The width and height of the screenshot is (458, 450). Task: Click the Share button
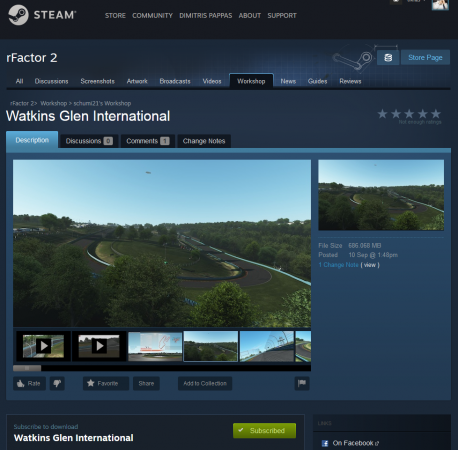pyautogui.click(x=146, y=383)
